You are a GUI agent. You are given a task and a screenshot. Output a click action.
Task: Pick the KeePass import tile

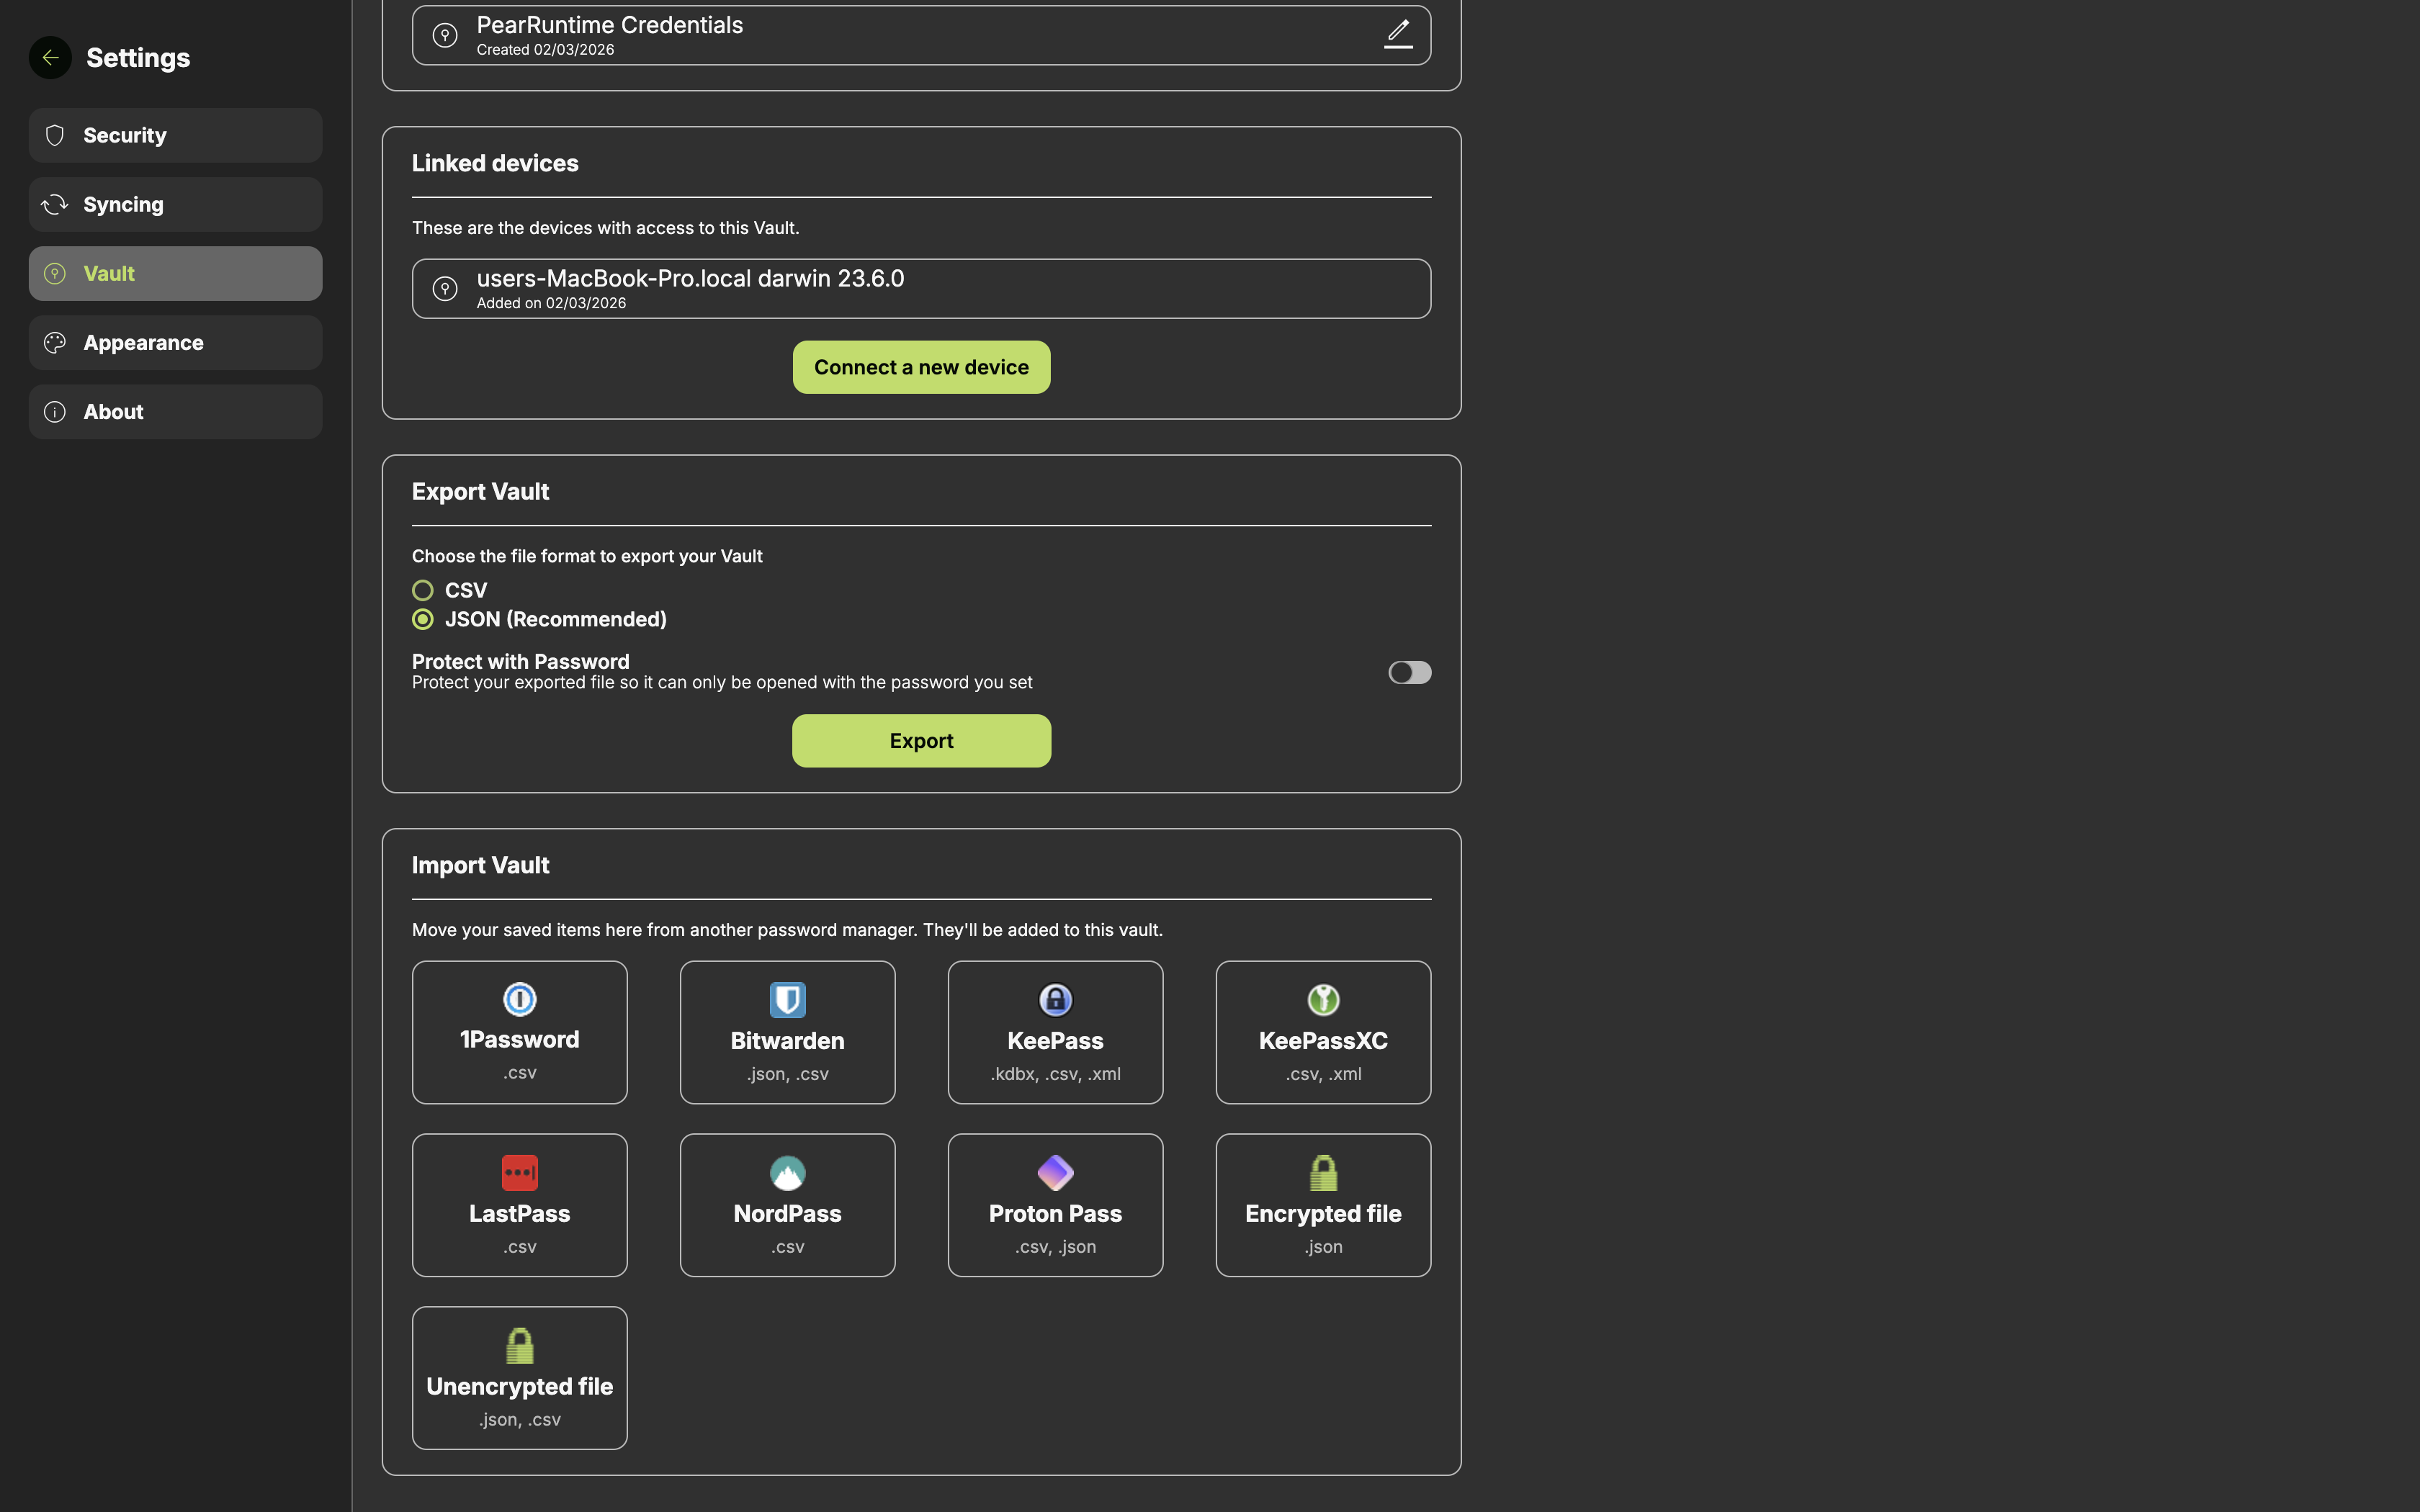point(1055,1032)
